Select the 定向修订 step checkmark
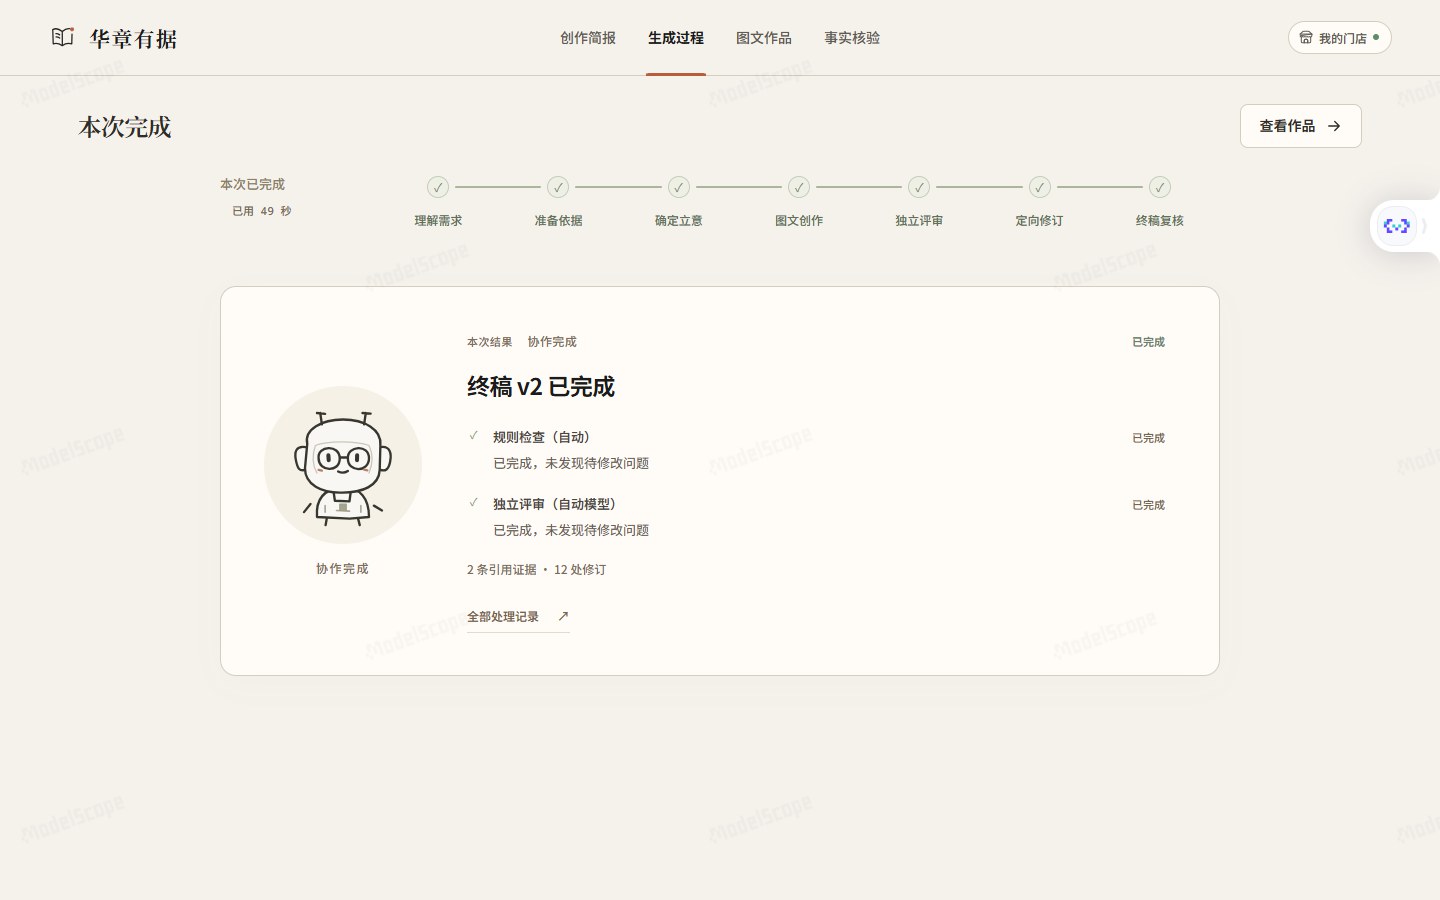 [x=1040, y=187]
